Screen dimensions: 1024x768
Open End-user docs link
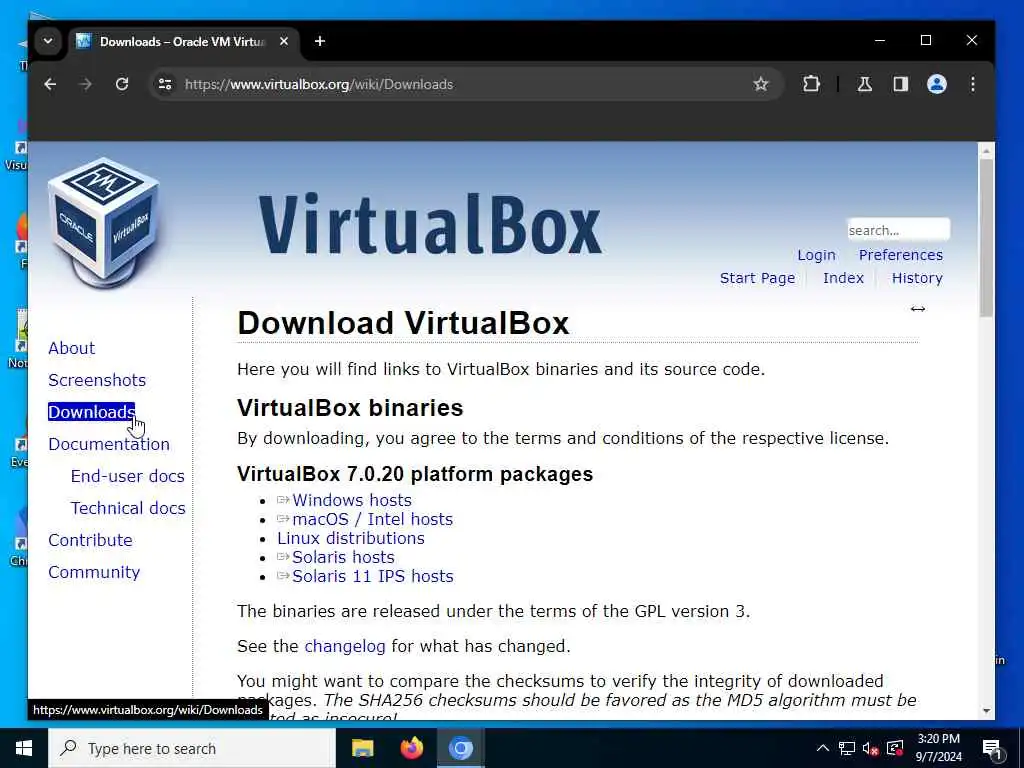pos(127,476)
